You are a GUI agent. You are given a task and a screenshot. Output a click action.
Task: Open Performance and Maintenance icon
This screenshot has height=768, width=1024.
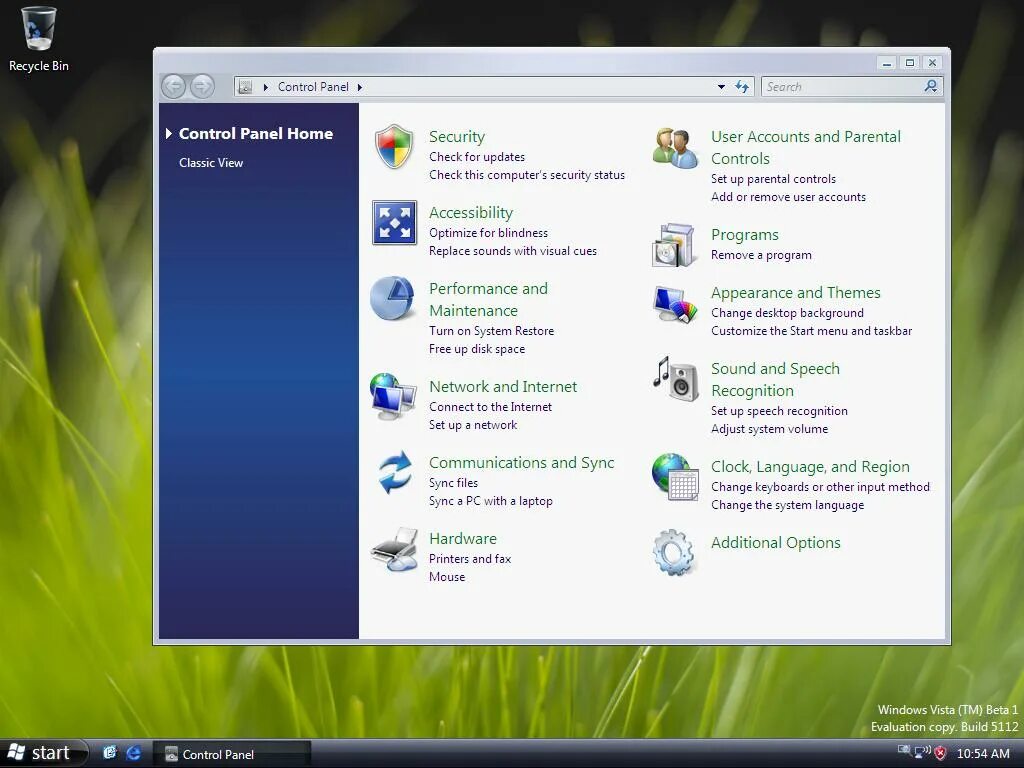(x=394, y=299)
